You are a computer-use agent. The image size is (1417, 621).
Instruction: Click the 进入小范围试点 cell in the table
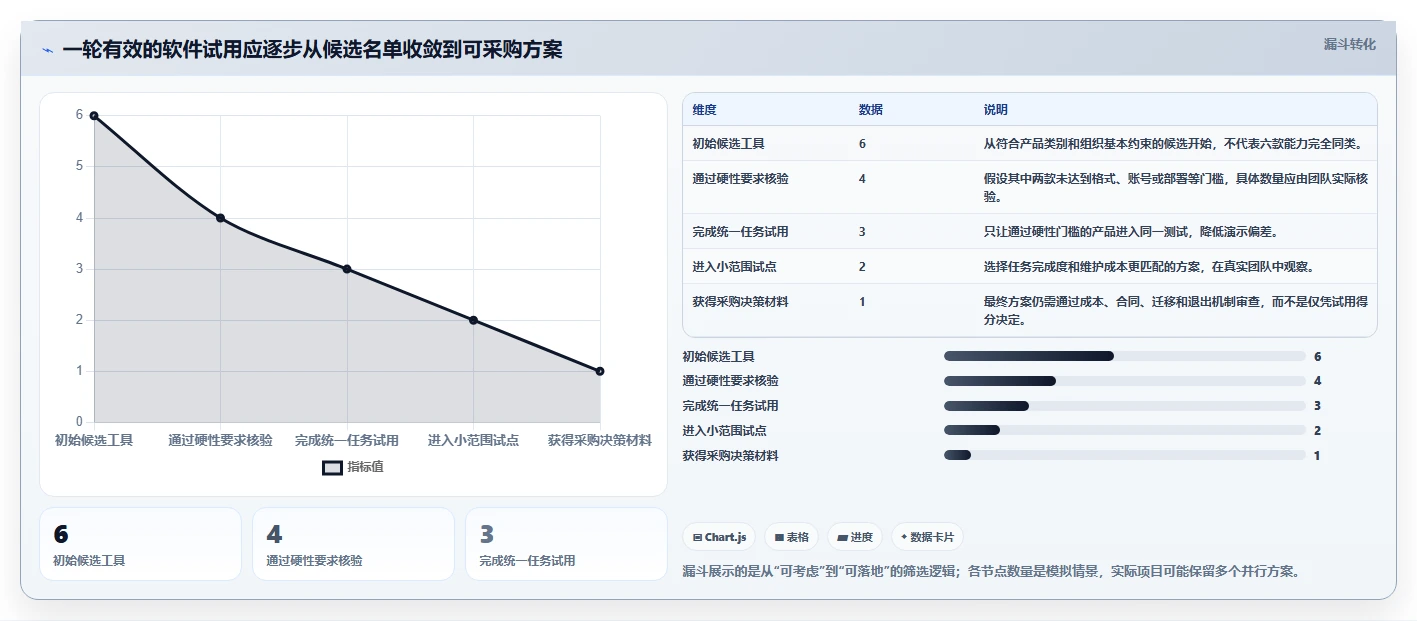point(734,267)
